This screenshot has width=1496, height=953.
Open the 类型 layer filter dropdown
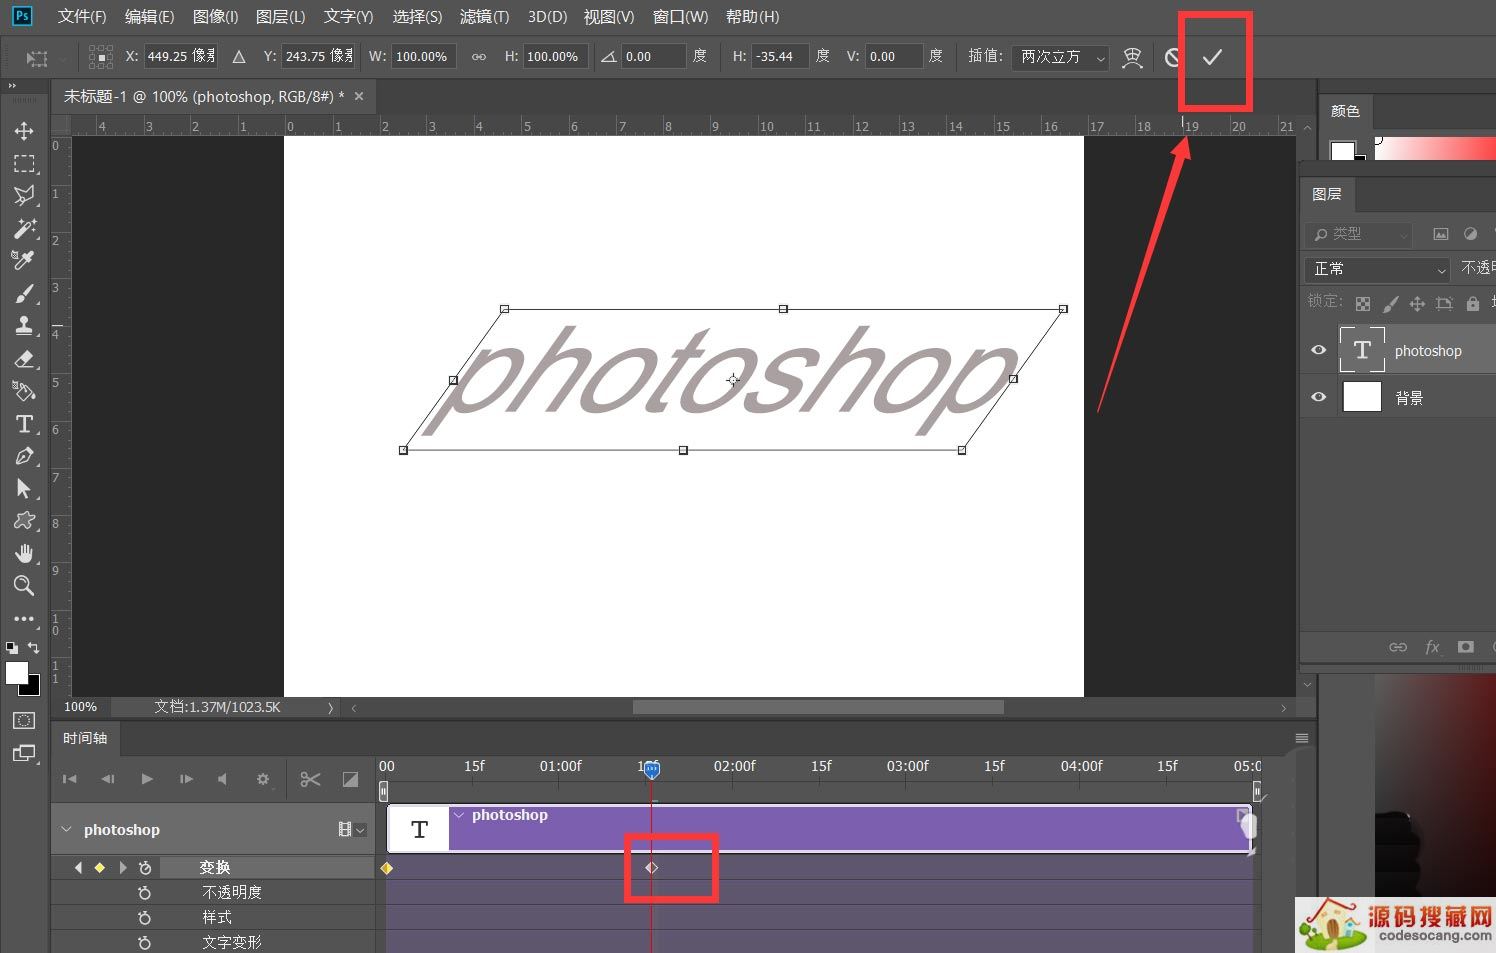pos(1359,234)
